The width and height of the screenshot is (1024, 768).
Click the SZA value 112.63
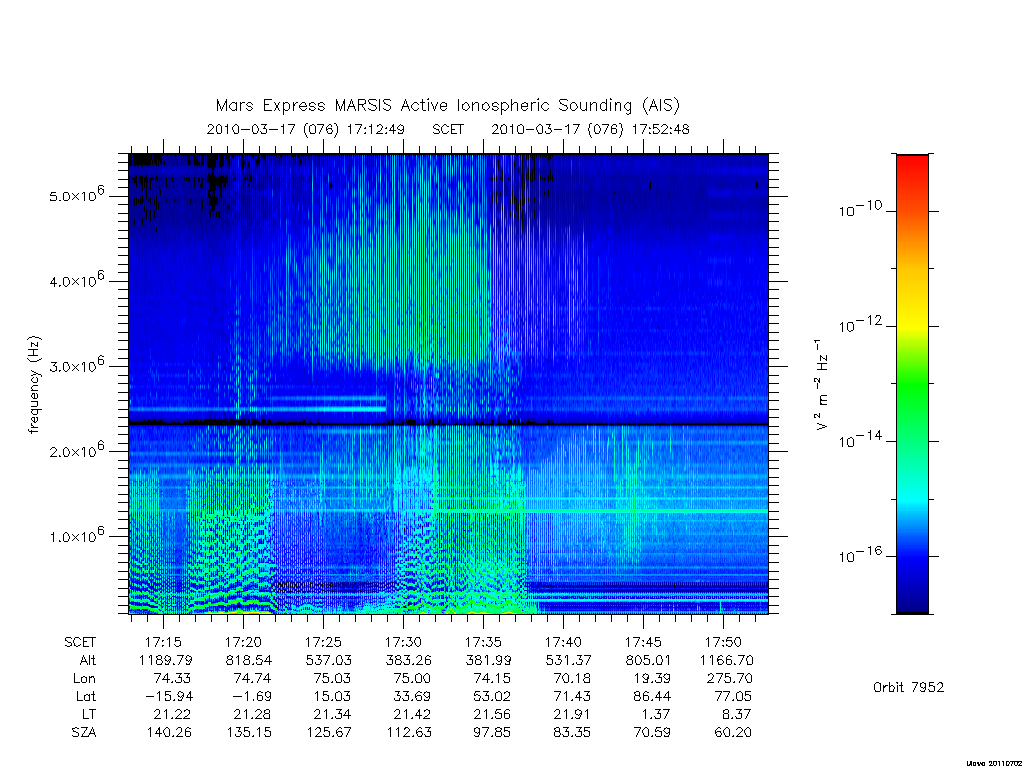(409, 733)
